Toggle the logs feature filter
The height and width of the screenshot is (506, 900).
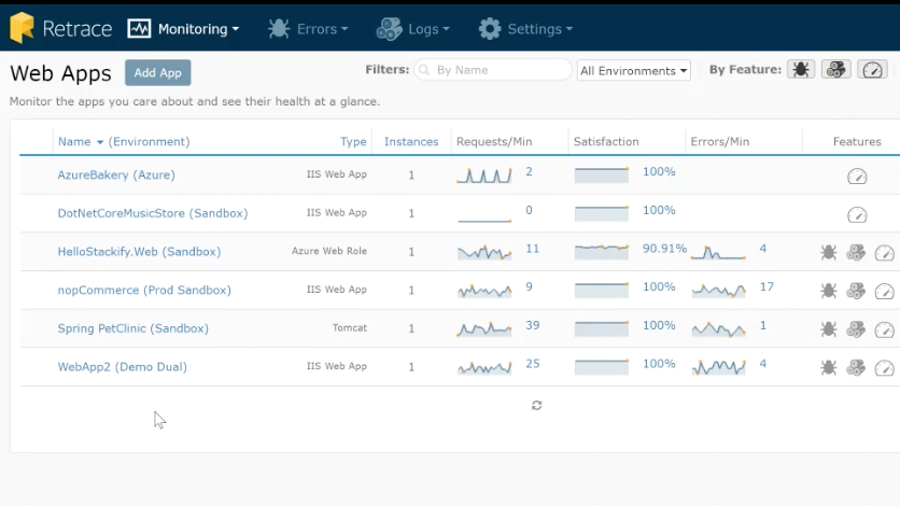pos(836,70)
